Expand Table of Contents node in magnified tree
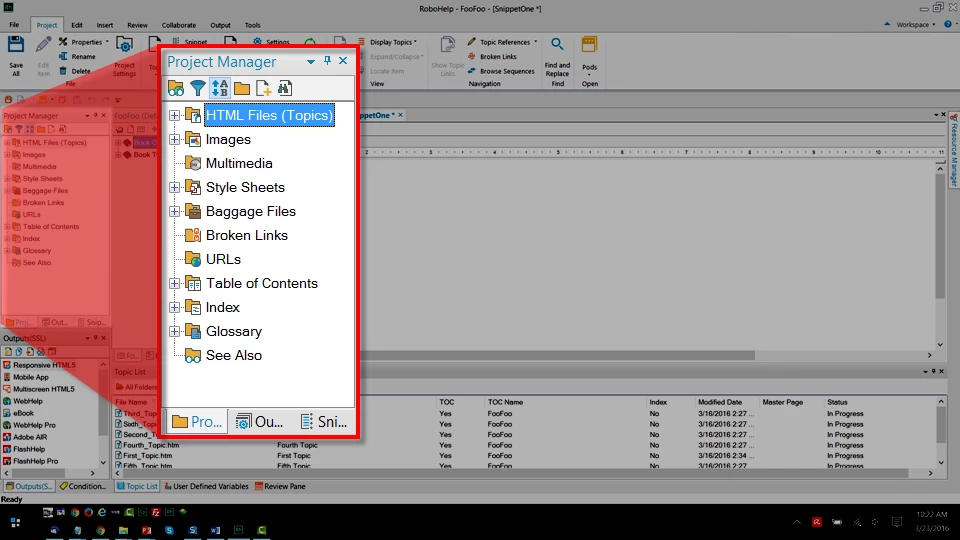The height and width of the screenshot is (540, 960). click(x=174, y=283)
